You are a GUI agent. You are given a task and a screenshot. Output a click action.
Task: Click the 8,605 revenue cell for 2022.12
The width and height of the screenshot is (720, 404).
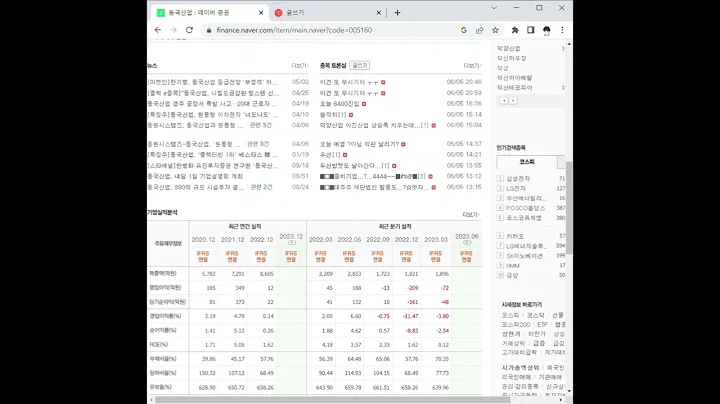click(x=266, y=274)
